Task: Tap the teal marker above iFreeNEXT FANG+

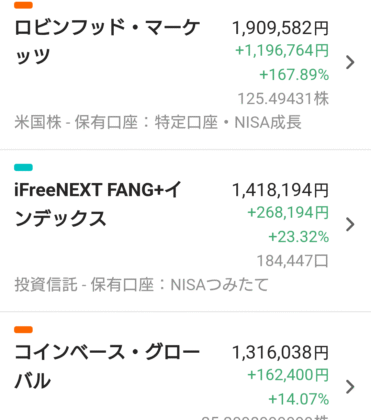Action: point(23,167)
